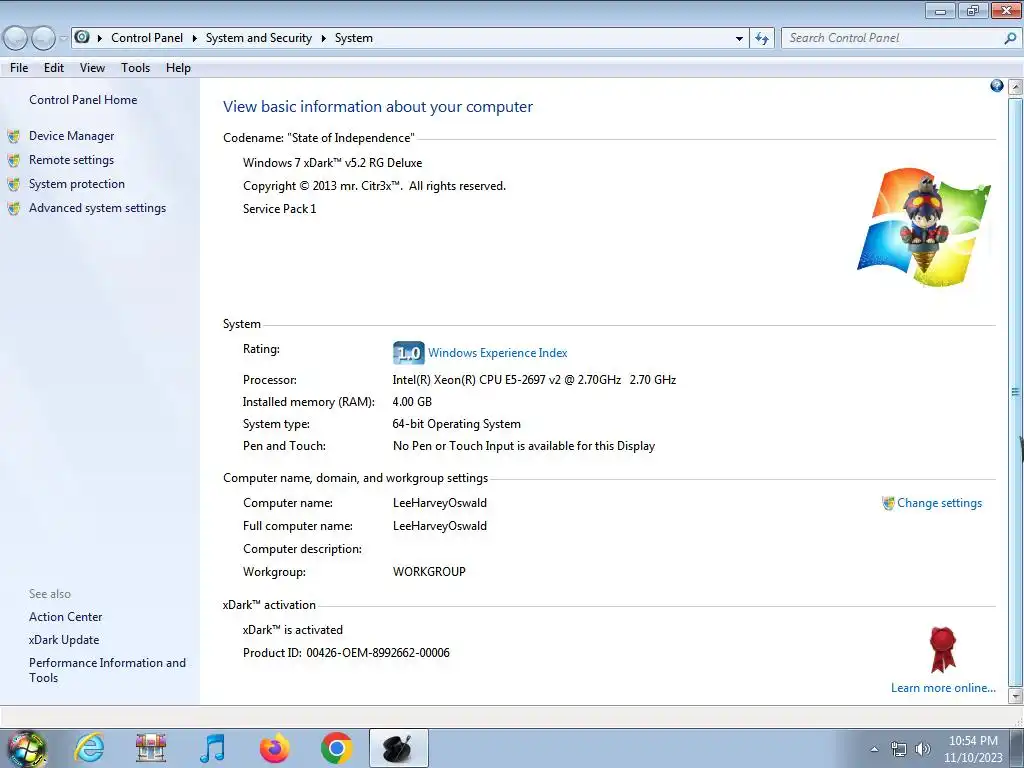The width and height of the screenshot is (1024, 768).
Task: Click the vertical scrollbar thumb
Action: (1016, 392)
